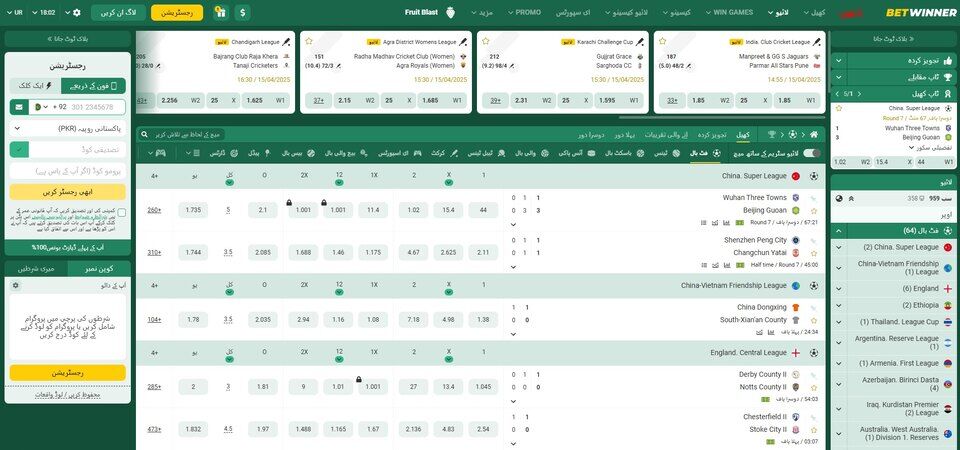Image resolution: width=960 pixels, height=450 pixels.
Task: Select the one-click registration option
Action: [36, 86]
